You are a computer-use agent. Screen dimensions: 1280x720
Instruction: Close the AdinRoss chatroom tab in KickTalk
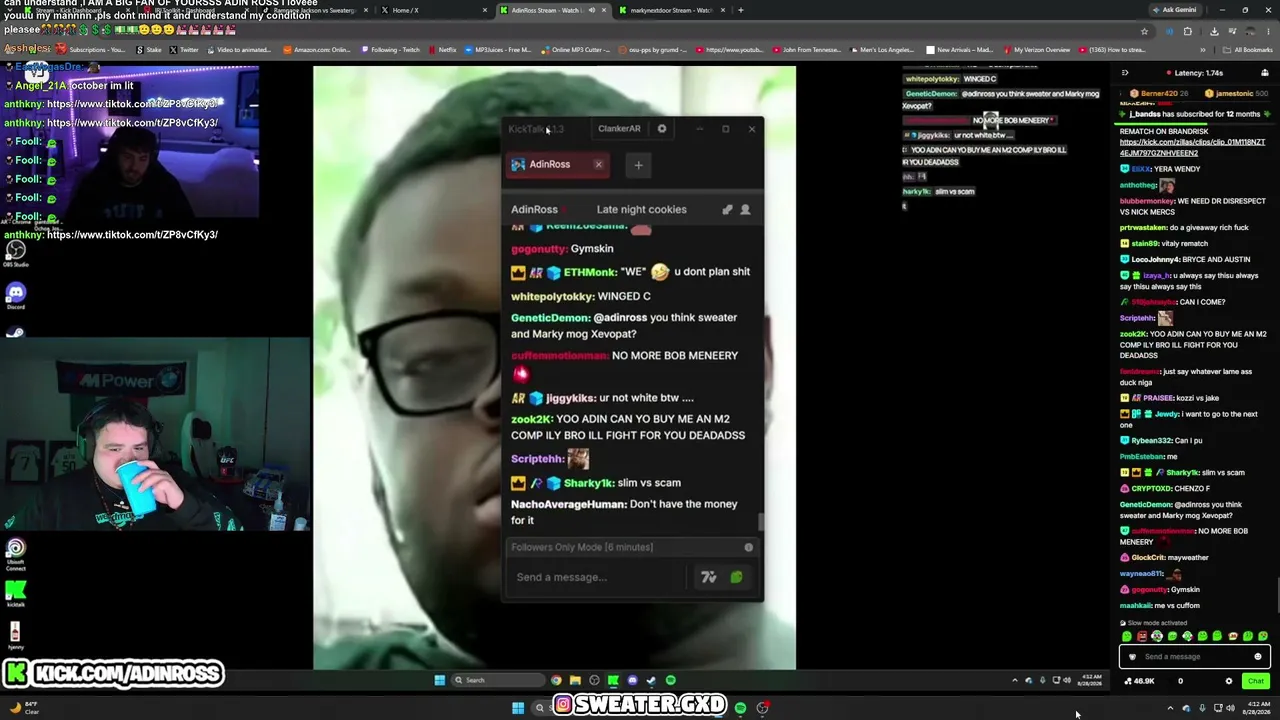[x=599, y=165]
